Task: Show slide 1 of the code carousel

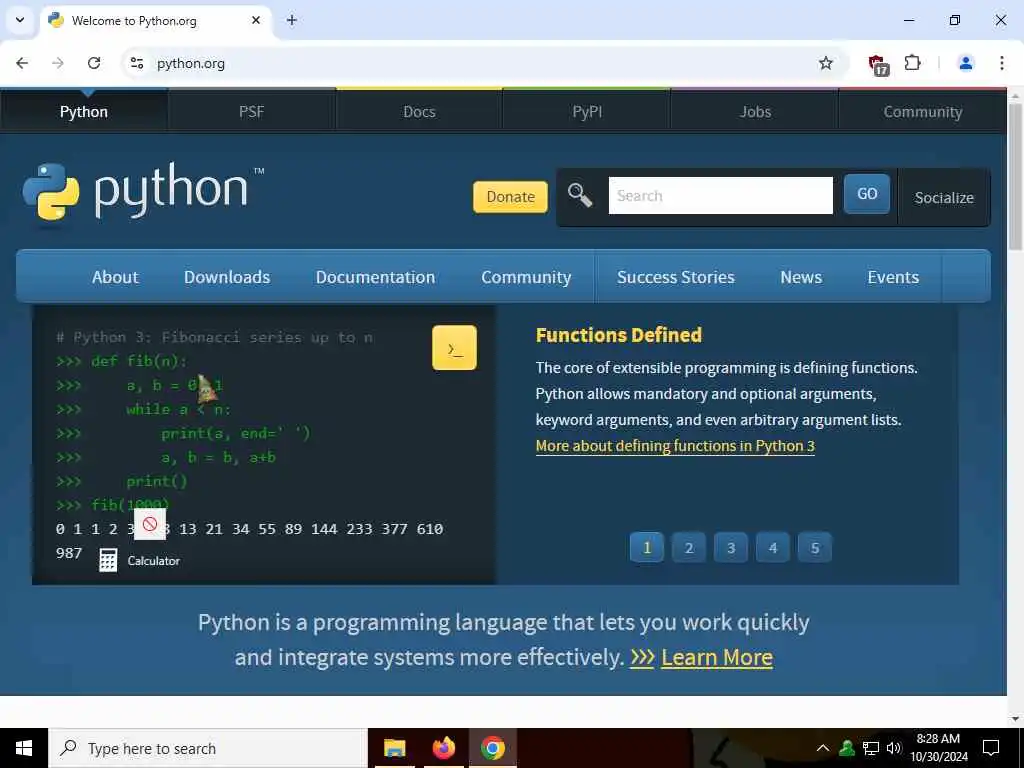Action: tap(647, 547)
